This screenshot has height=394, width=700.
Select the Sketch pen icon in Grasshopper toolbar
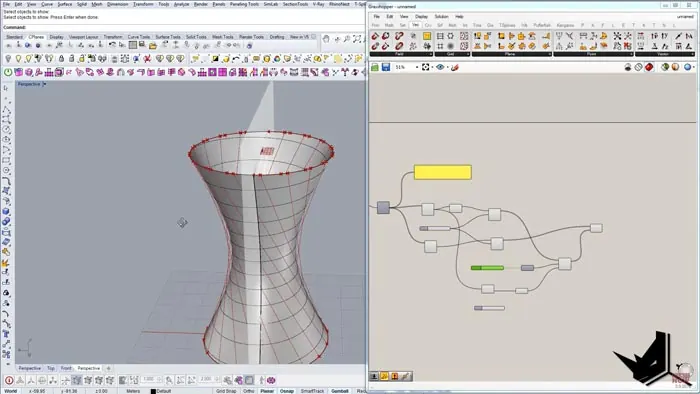[x=454, y=67]
